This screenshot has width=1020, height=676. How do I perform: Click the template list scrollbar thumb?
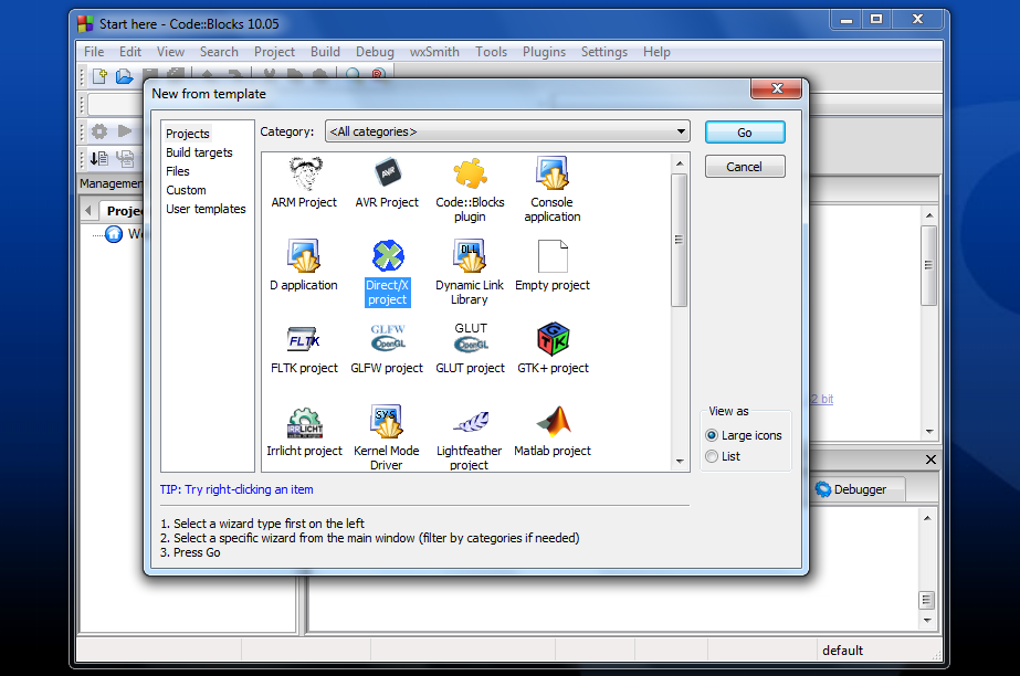pos(679,239)
